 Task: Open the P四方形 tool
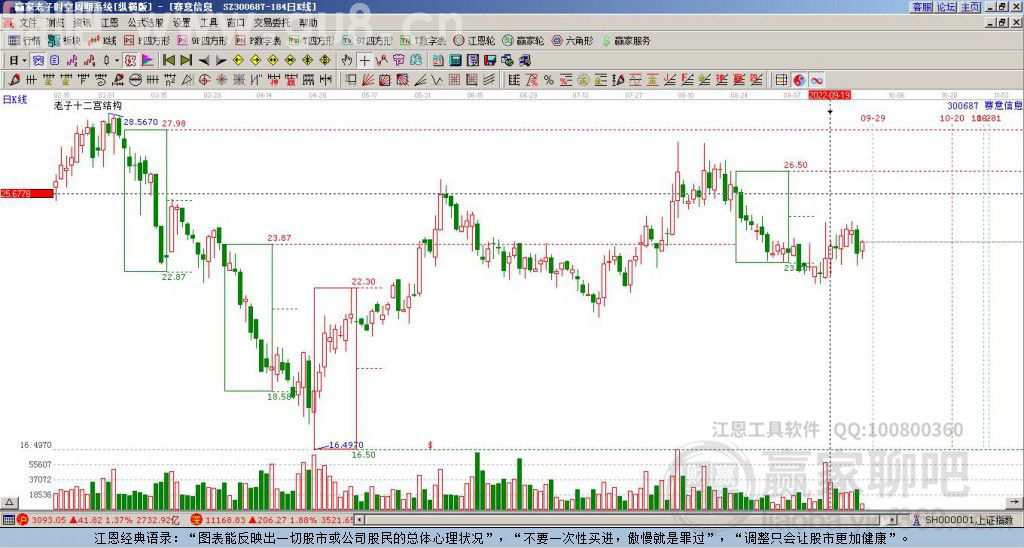[147, 40]
